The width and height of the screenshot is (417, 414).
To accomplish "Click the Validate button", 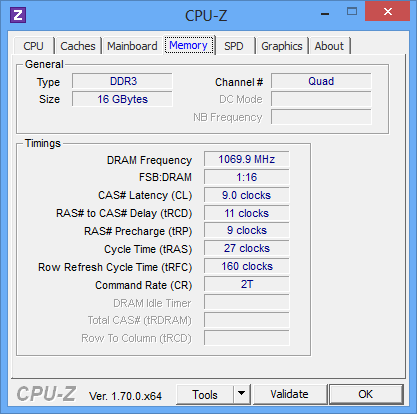I will click(x=289, y=394).
